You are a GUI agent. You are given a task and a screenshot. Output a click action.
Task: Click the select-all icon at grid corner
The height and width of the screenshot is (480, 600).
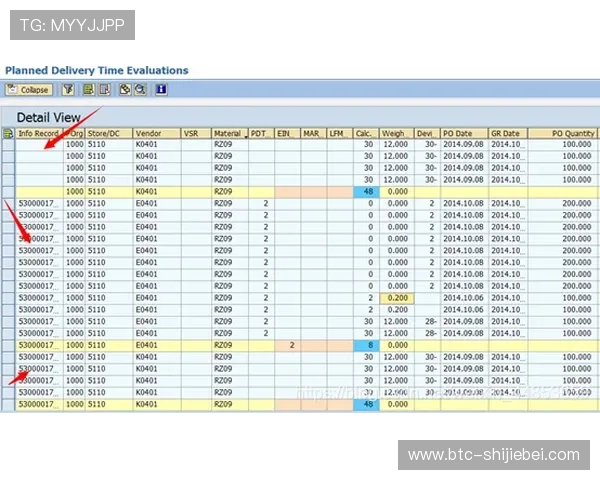8,132
